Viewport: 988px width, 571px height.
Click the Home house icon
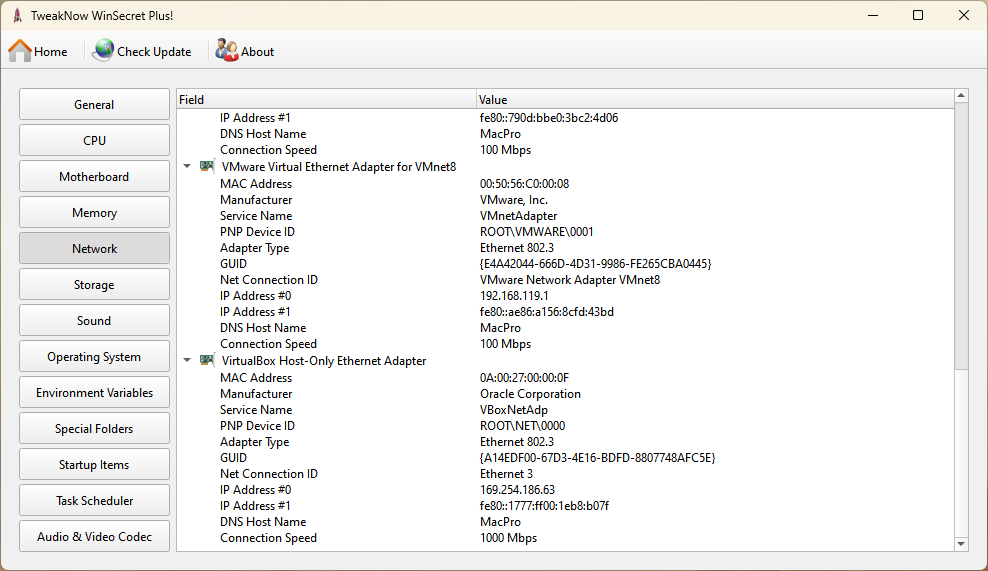coord(20,51)
